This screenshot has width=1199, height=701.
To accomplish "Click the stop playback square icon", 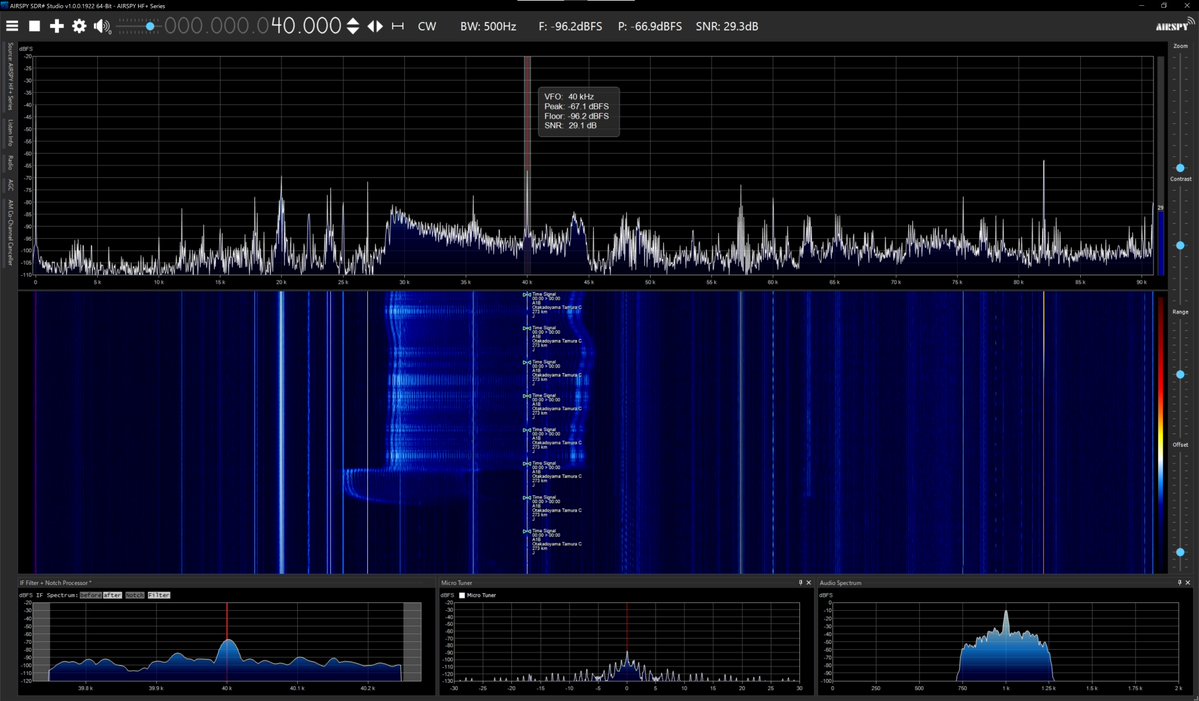I will click(x=34, y=26).
